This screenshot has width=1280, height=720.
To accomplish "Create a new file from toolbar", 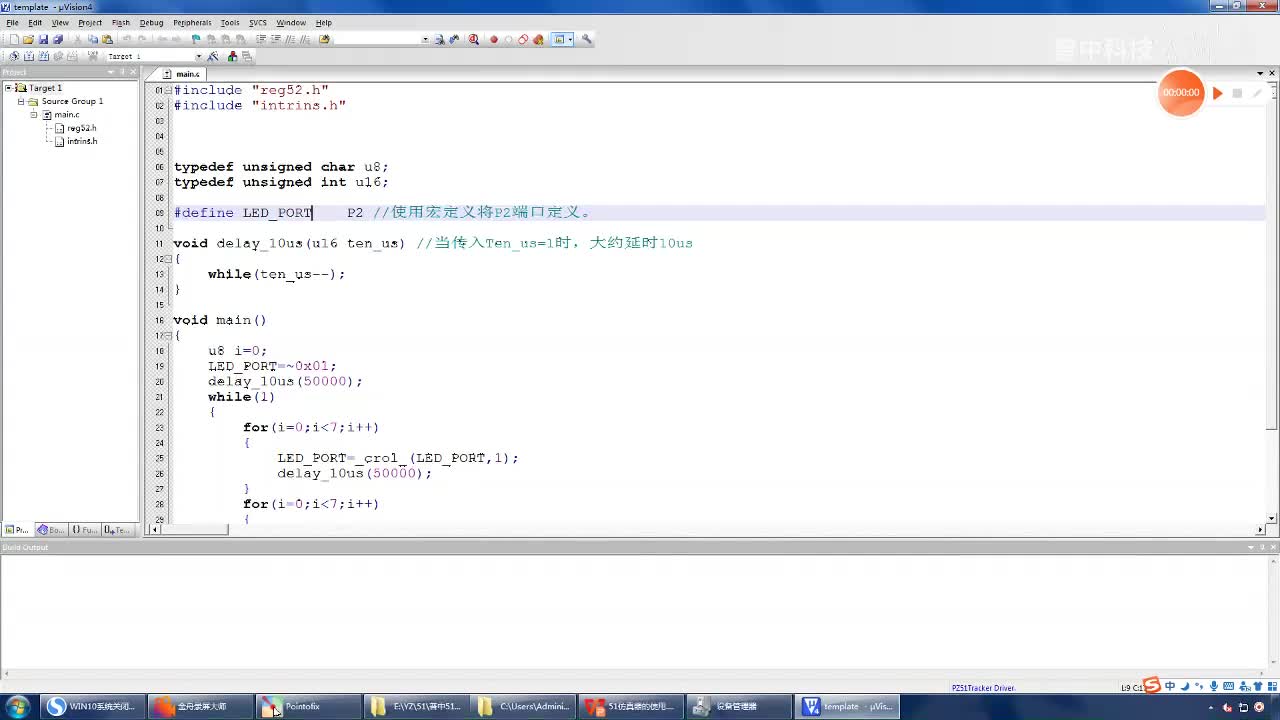I will (14, 40).
